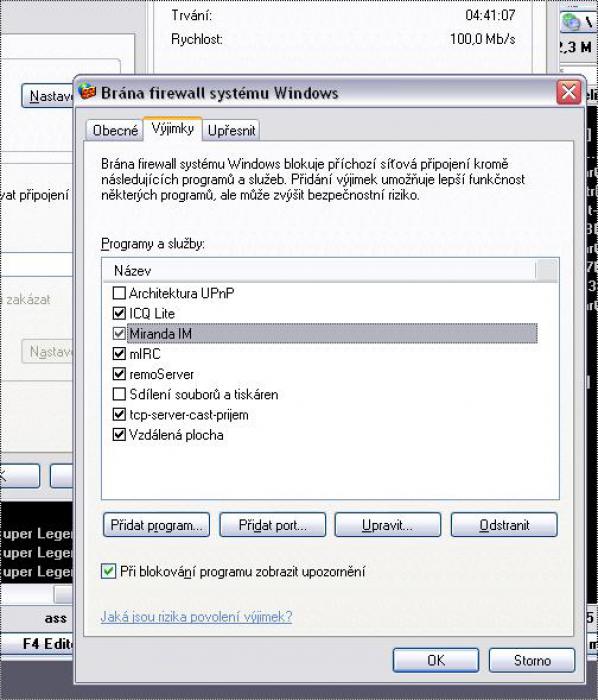The image size is (598, 700).
Task: Open Upravit... for selected exception
Action: pyautogui.click(x=388, y=525)
